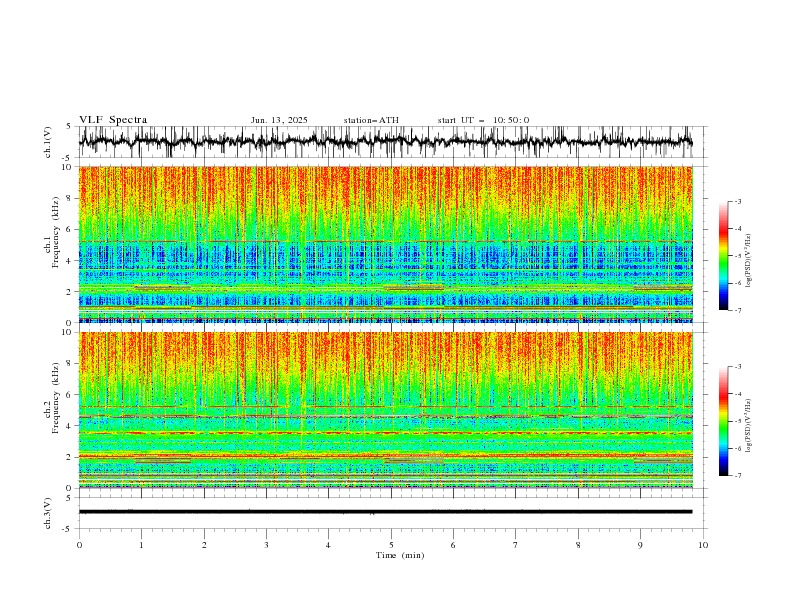
Task: Click the "-3" tick on ch.2 color bar
Action: [738, 367]
